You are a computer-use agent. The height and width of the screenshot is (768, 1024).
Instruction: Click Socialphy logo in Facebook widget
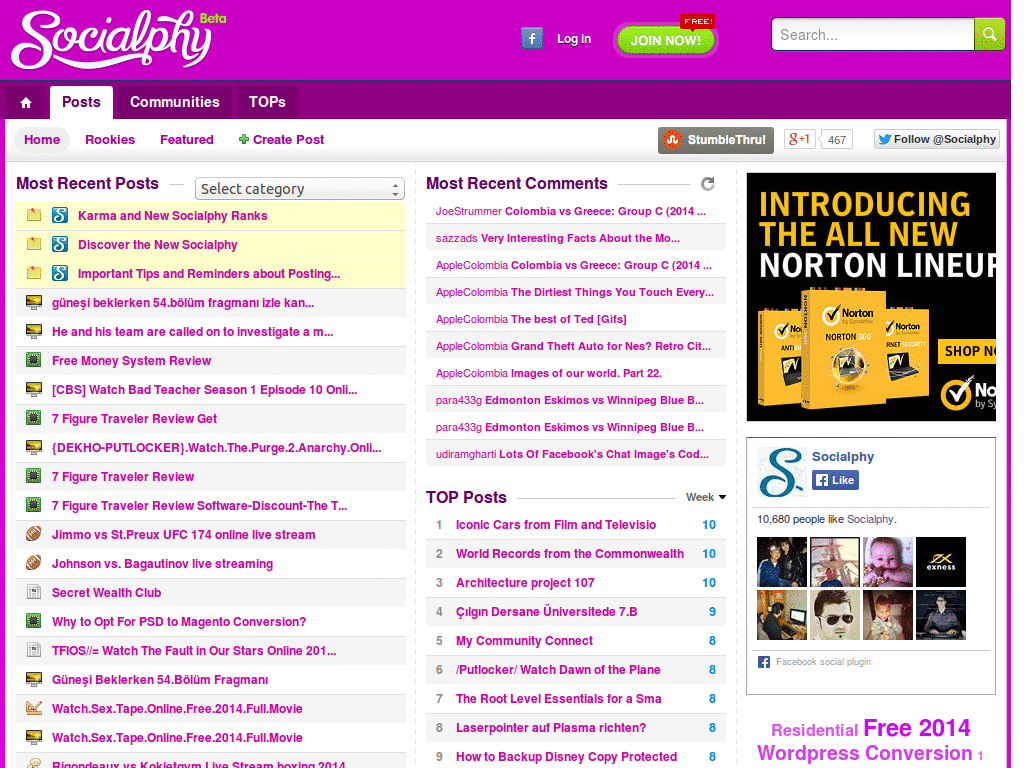[781, 472]
